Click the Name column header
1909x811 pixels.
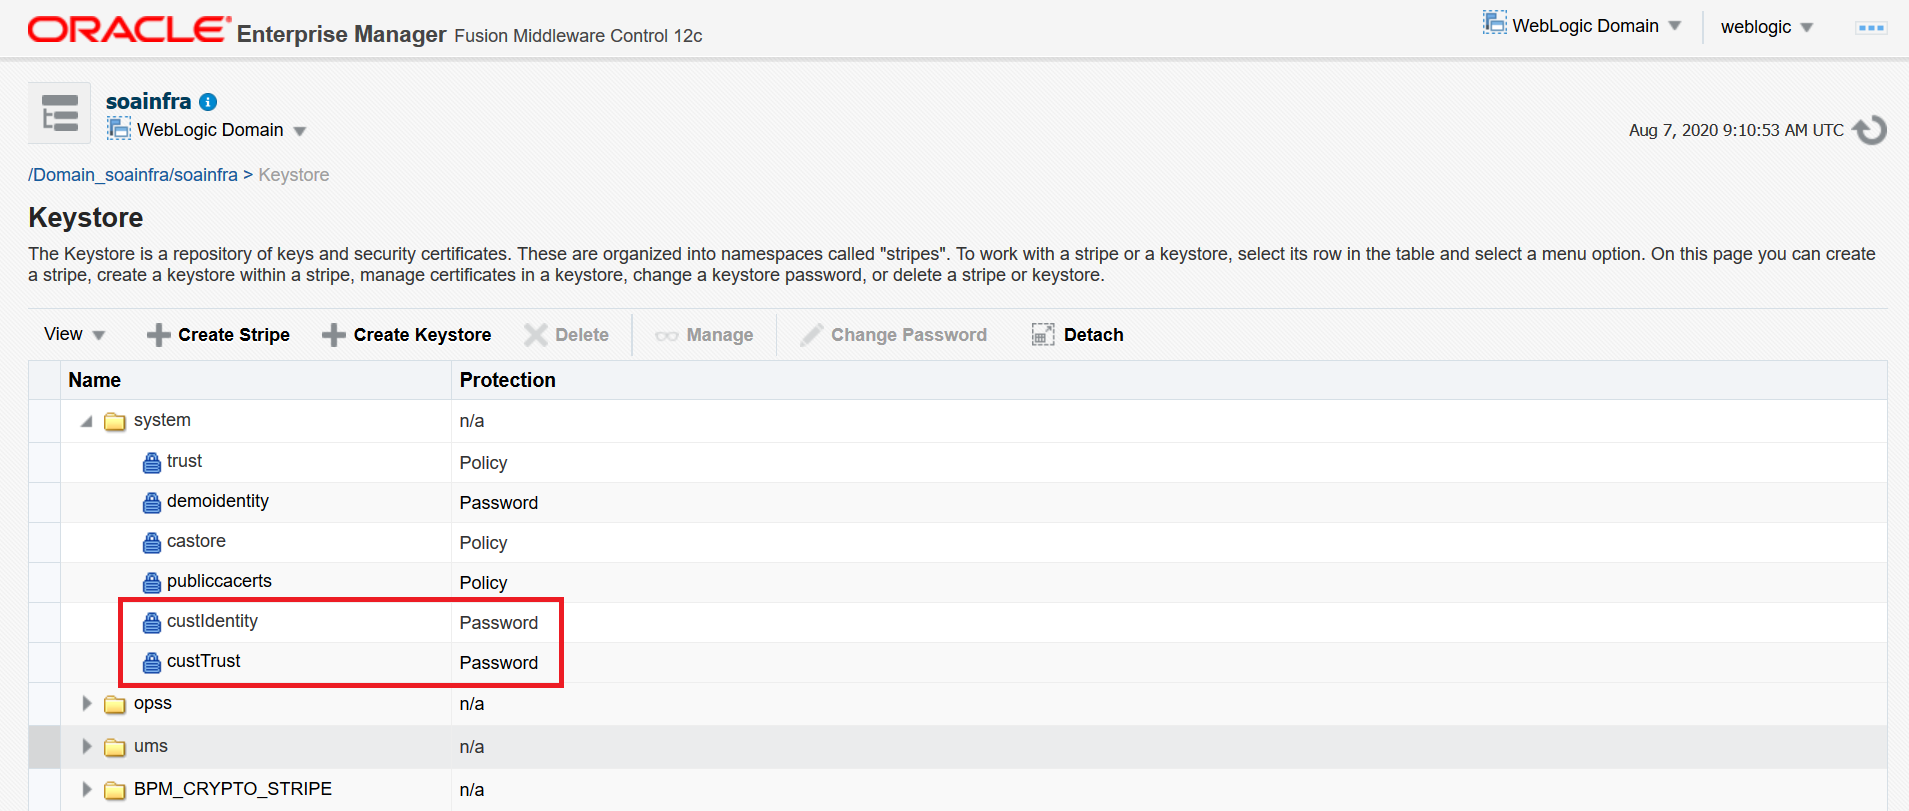[x=256, y=380]
